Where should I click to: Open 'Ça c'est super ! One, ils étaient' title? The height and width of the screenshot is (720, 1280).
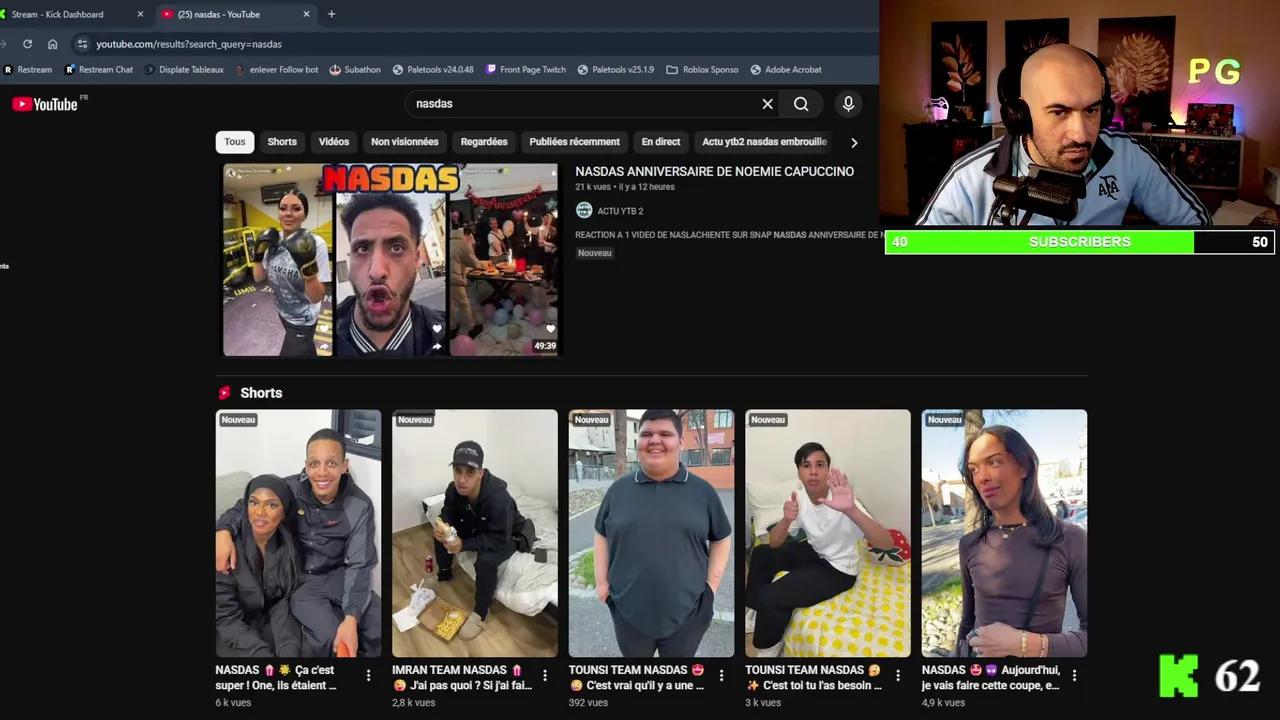[x=278, y=678]
